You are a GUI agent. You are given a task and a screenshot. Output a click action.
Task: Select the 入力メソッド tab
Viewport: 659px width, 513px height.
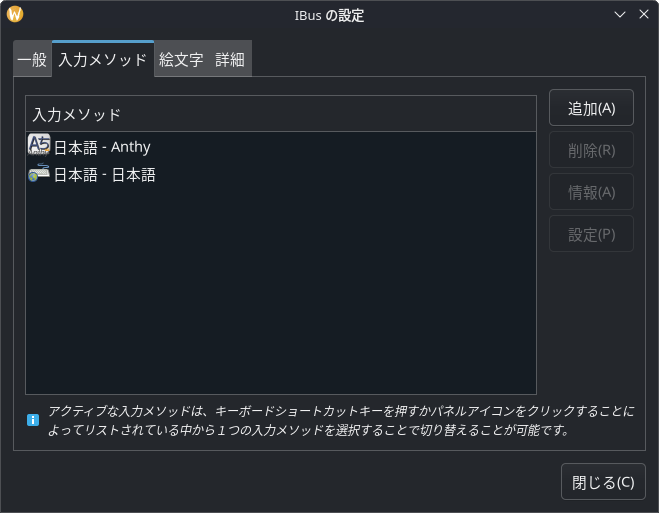pos(103,59)
